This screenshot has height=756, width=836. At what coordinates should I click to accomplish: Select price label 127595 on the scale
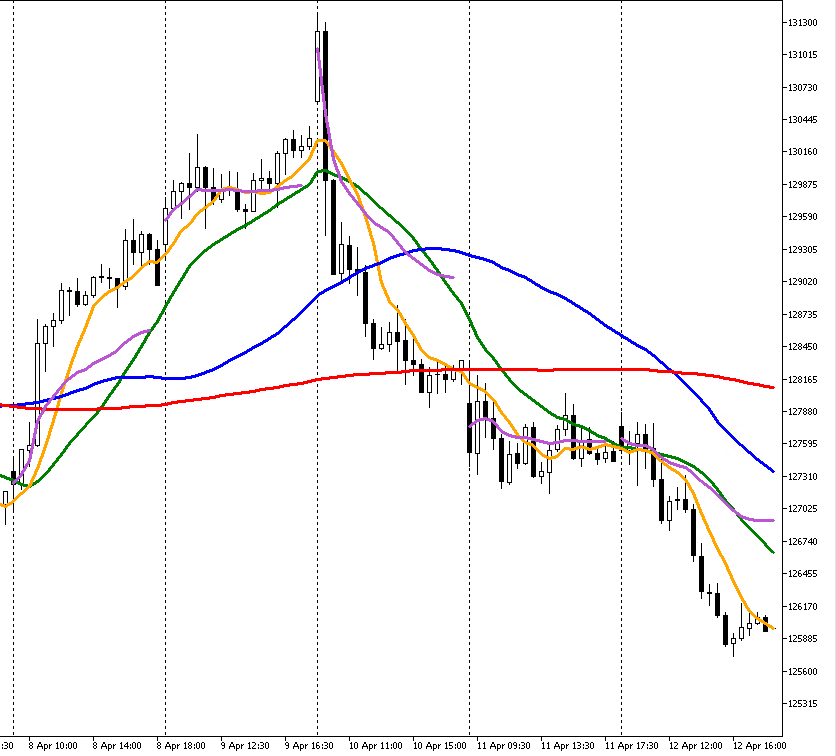(x=802, y=444)
